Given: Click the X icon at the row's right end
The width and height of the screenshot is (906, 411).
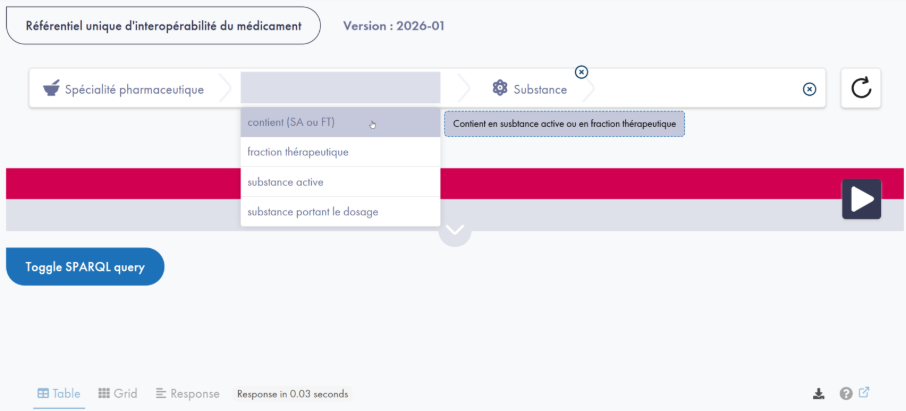Looking at the screenshot, I should pyautogui.click(x=809, y=89).
